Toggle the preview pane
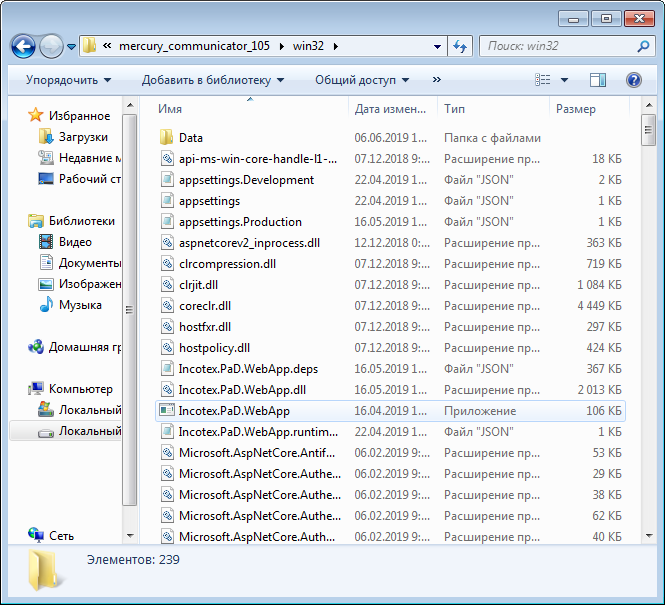This screenshot has width=665, height=605. point(598,80)
